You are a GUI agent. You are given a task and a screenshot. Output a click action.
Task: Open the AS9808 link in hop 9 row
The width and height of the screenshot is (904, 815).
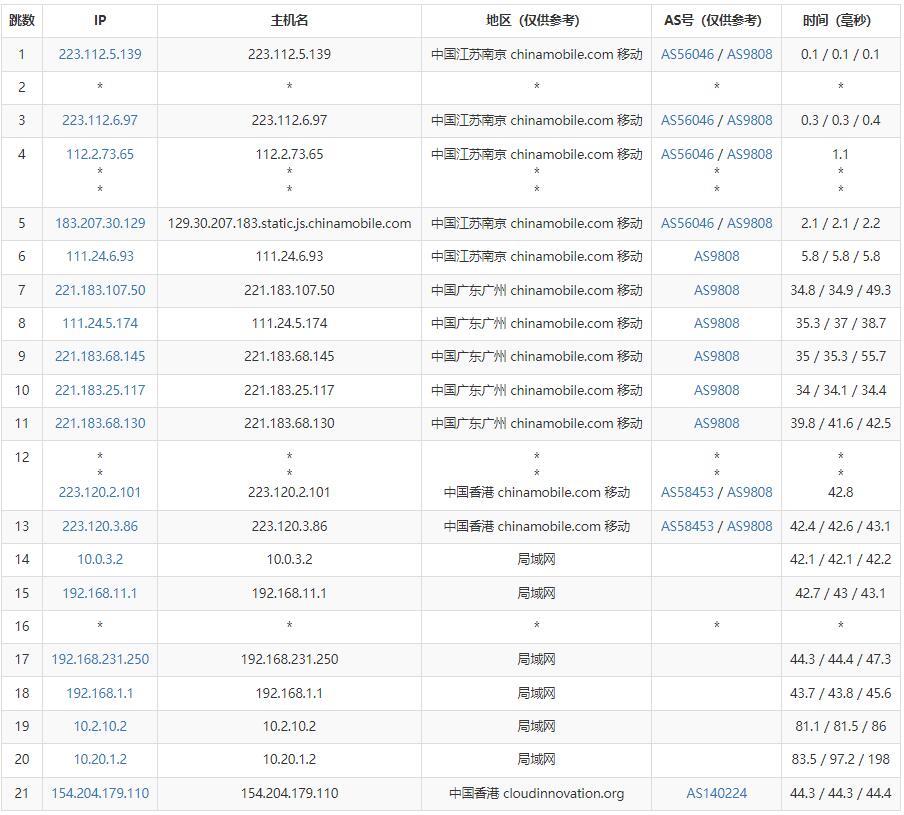point(717,356)
